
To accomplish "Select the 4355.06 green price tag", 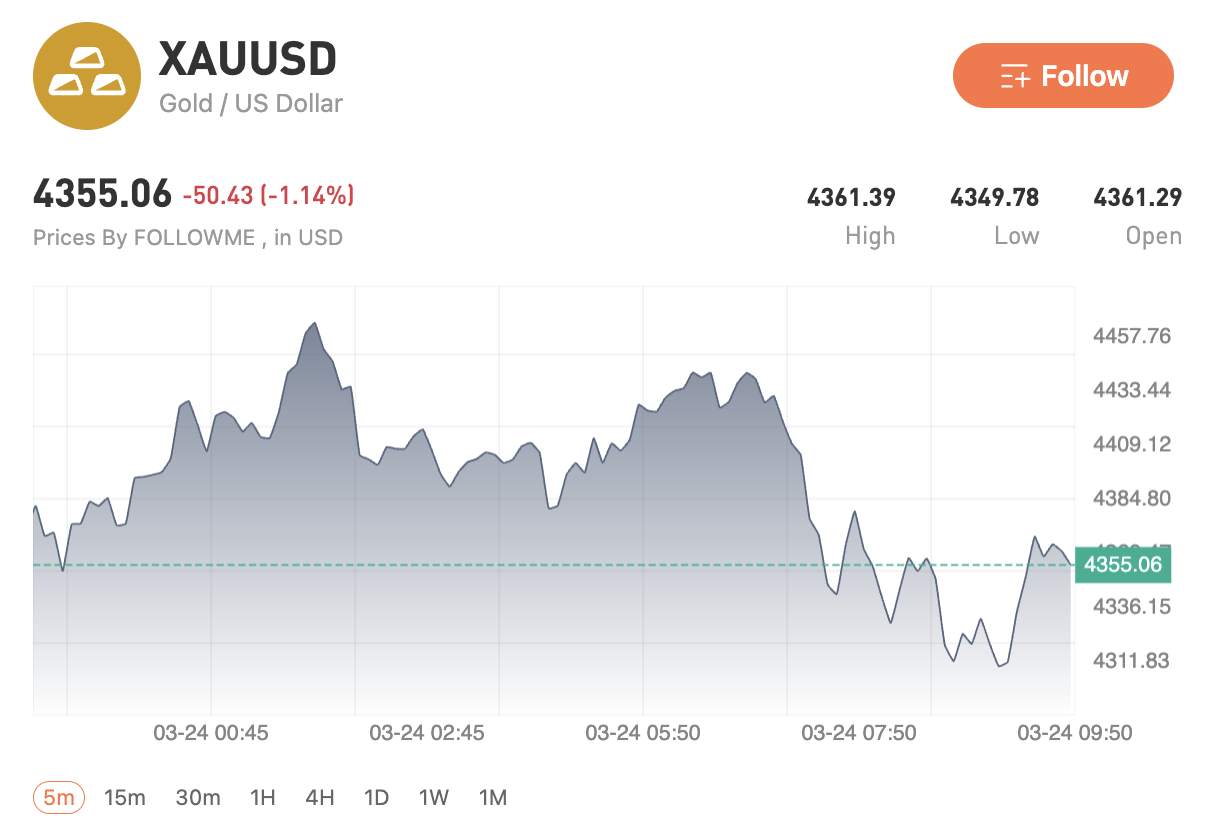I will (1123, 564).
